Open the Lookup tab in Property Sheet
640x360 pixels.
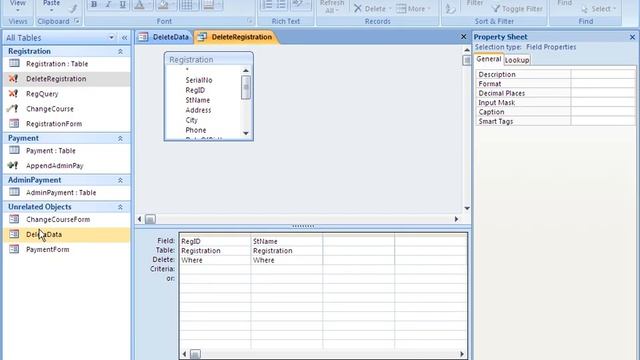[517, 60]
